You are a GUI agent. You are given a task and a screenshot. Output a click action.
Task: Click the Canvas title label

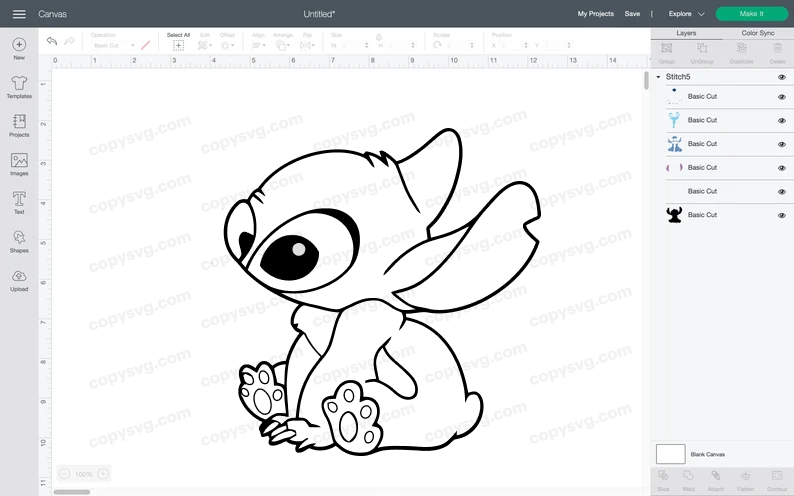pos(53,14)
